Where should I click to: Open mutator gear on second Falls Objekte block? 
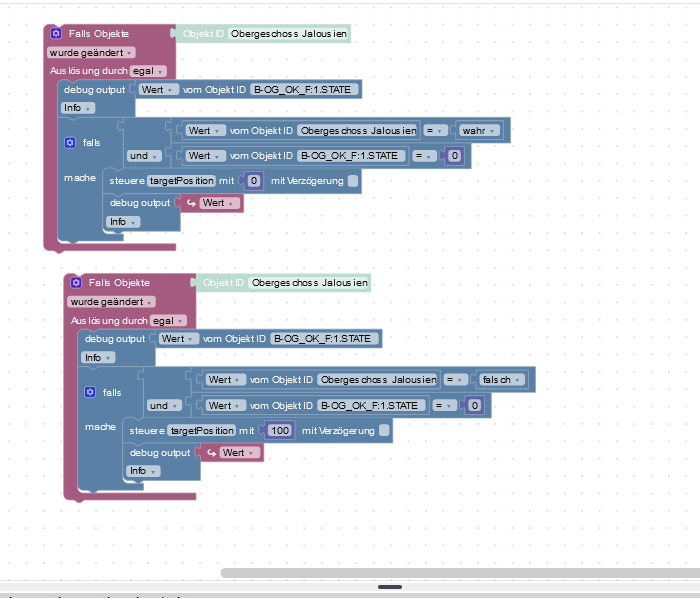coord(76,282)
